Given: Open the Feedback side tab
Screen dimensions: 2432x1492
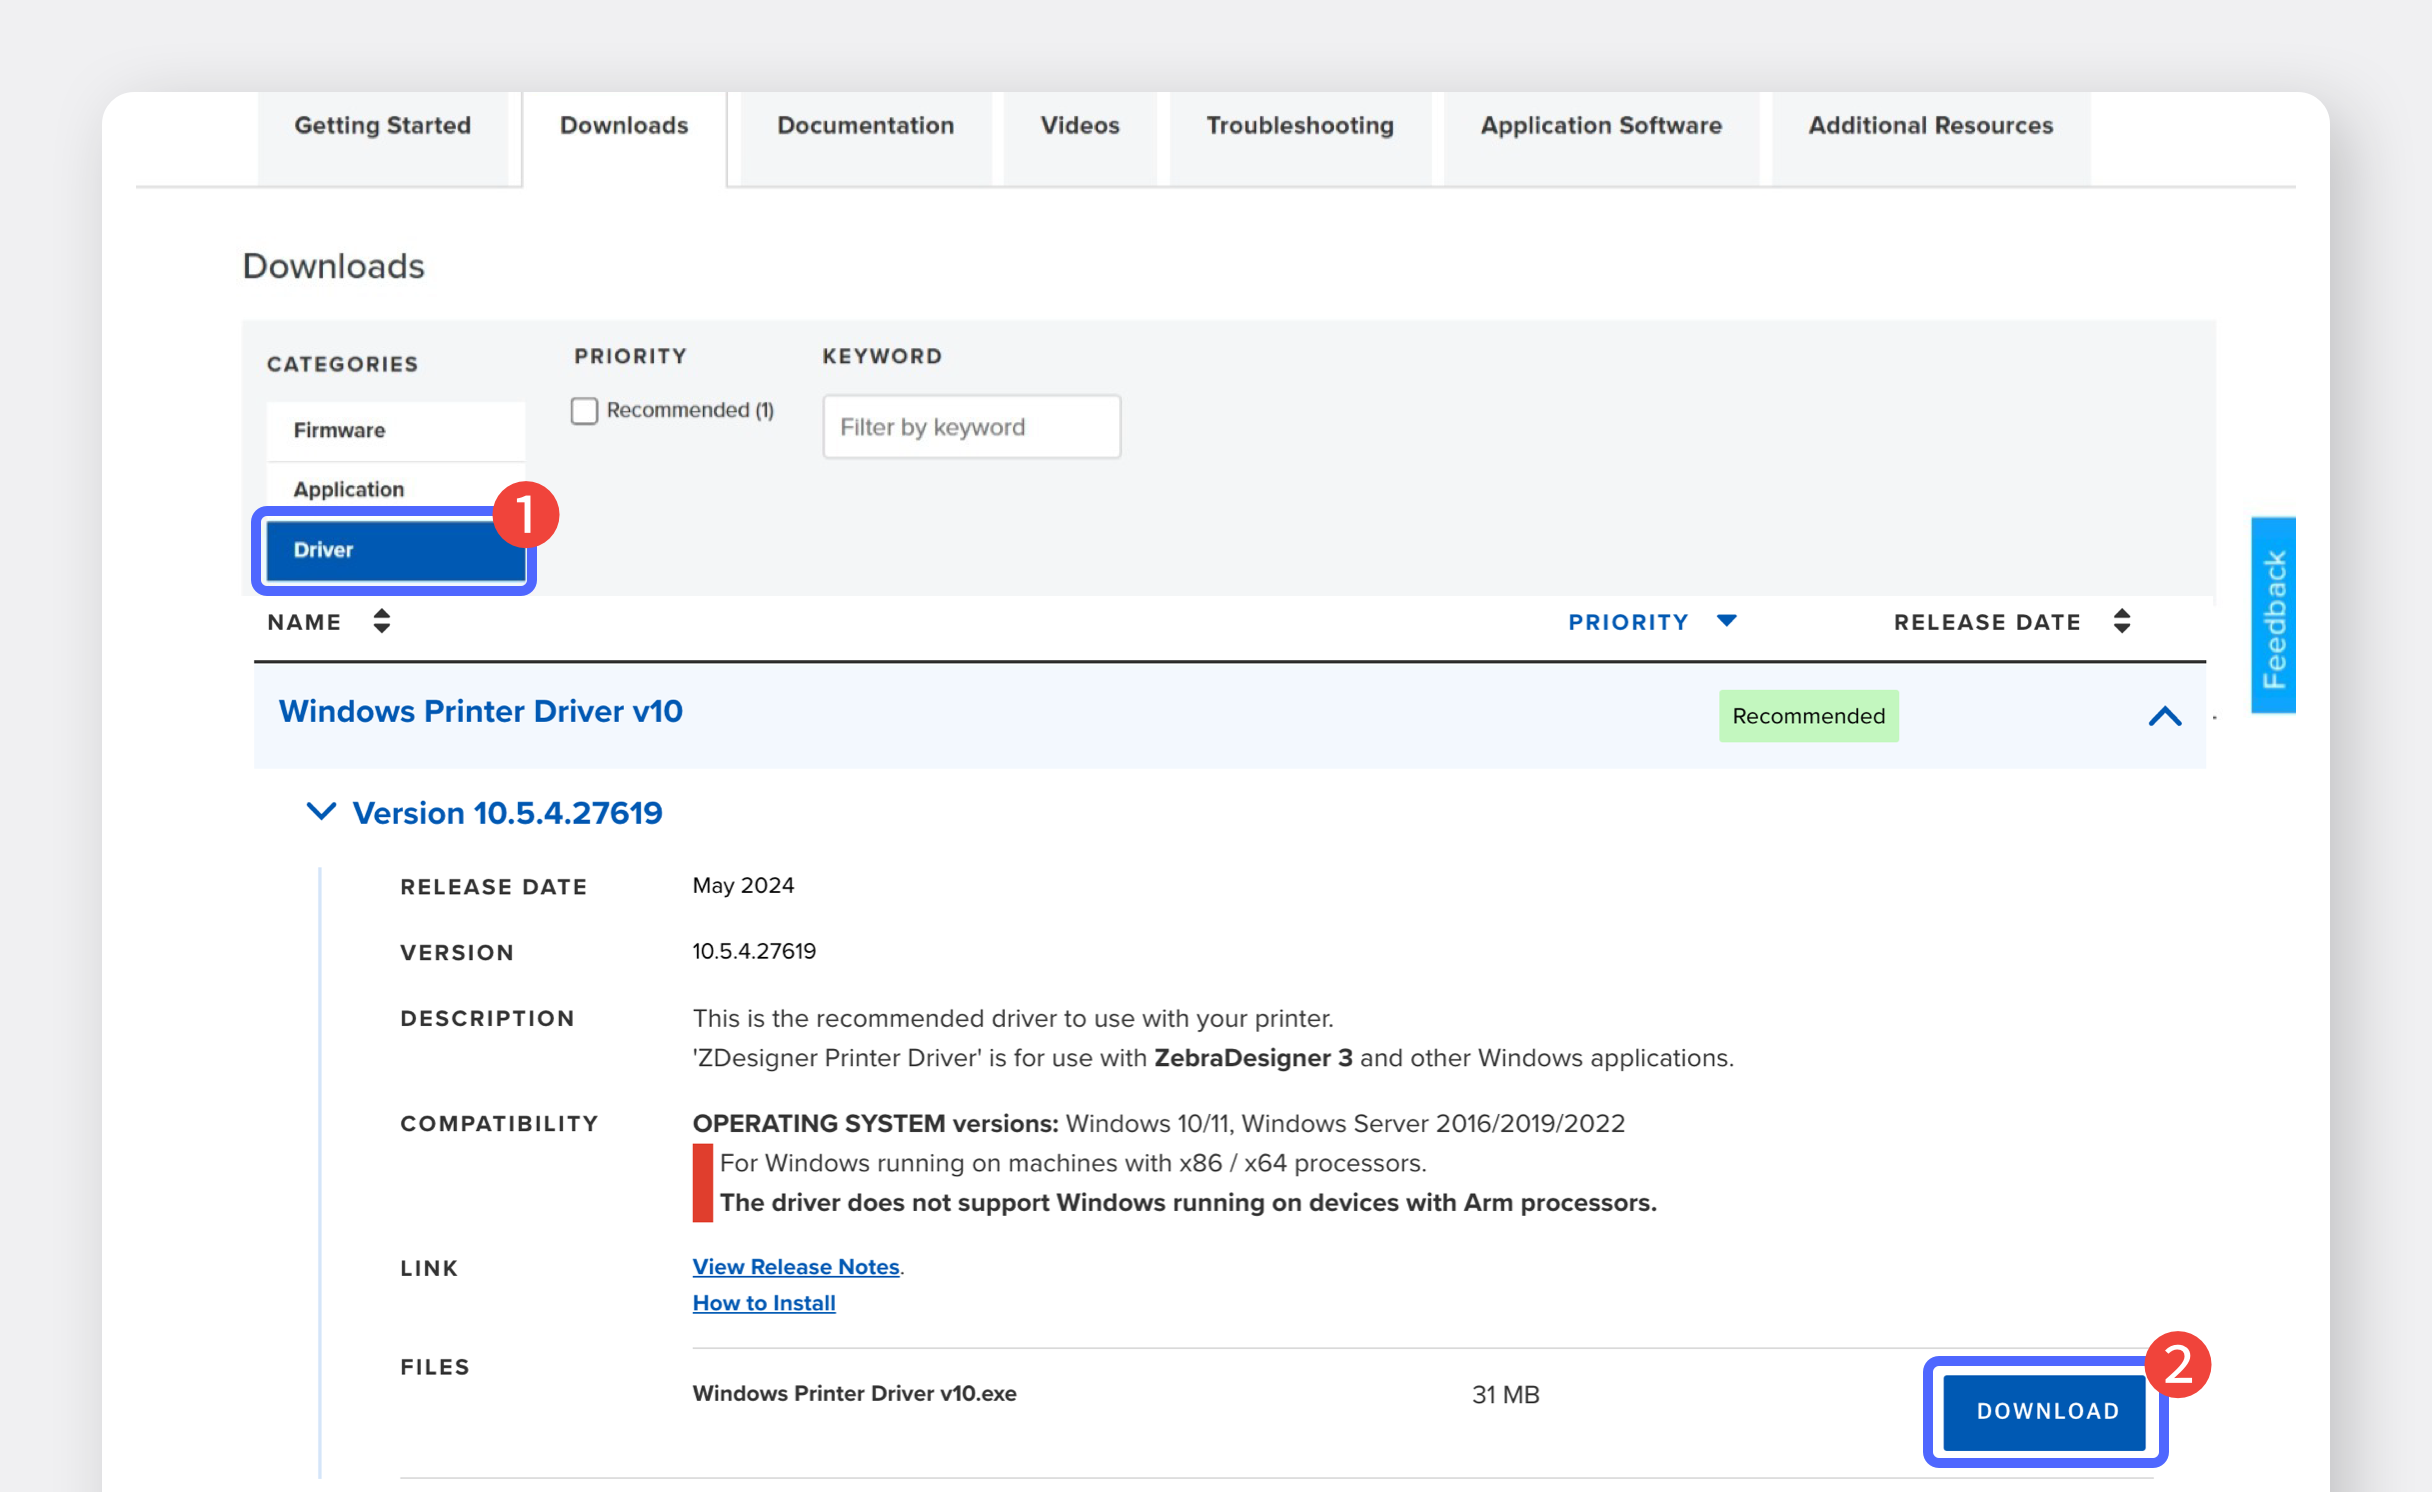Looking at the screenshot, I should coord(2272,616).
